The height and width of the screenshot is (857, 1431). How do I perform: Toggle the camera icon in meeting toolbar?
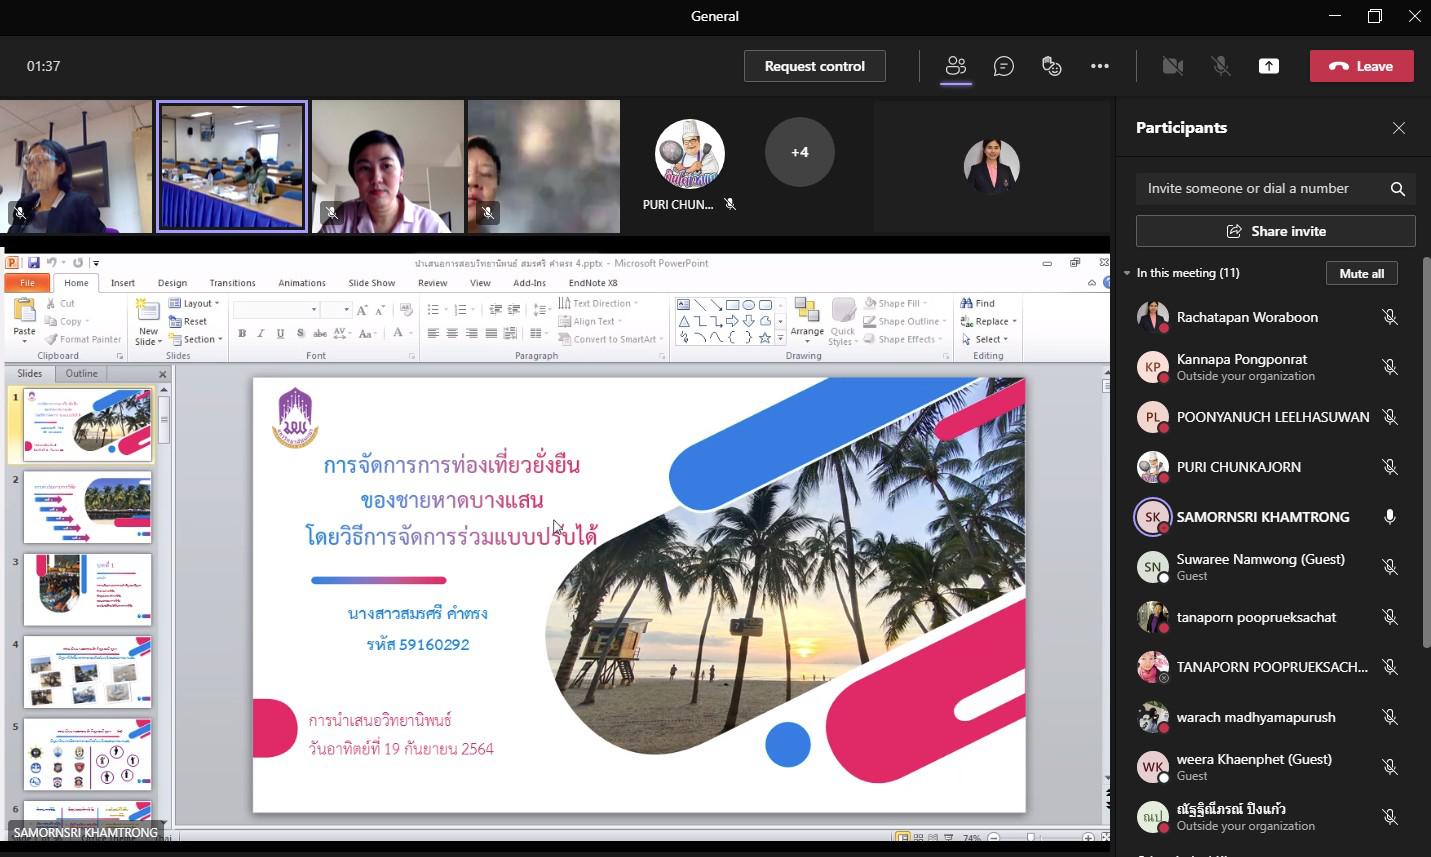pyautogui.click(x=1173, y=66)
